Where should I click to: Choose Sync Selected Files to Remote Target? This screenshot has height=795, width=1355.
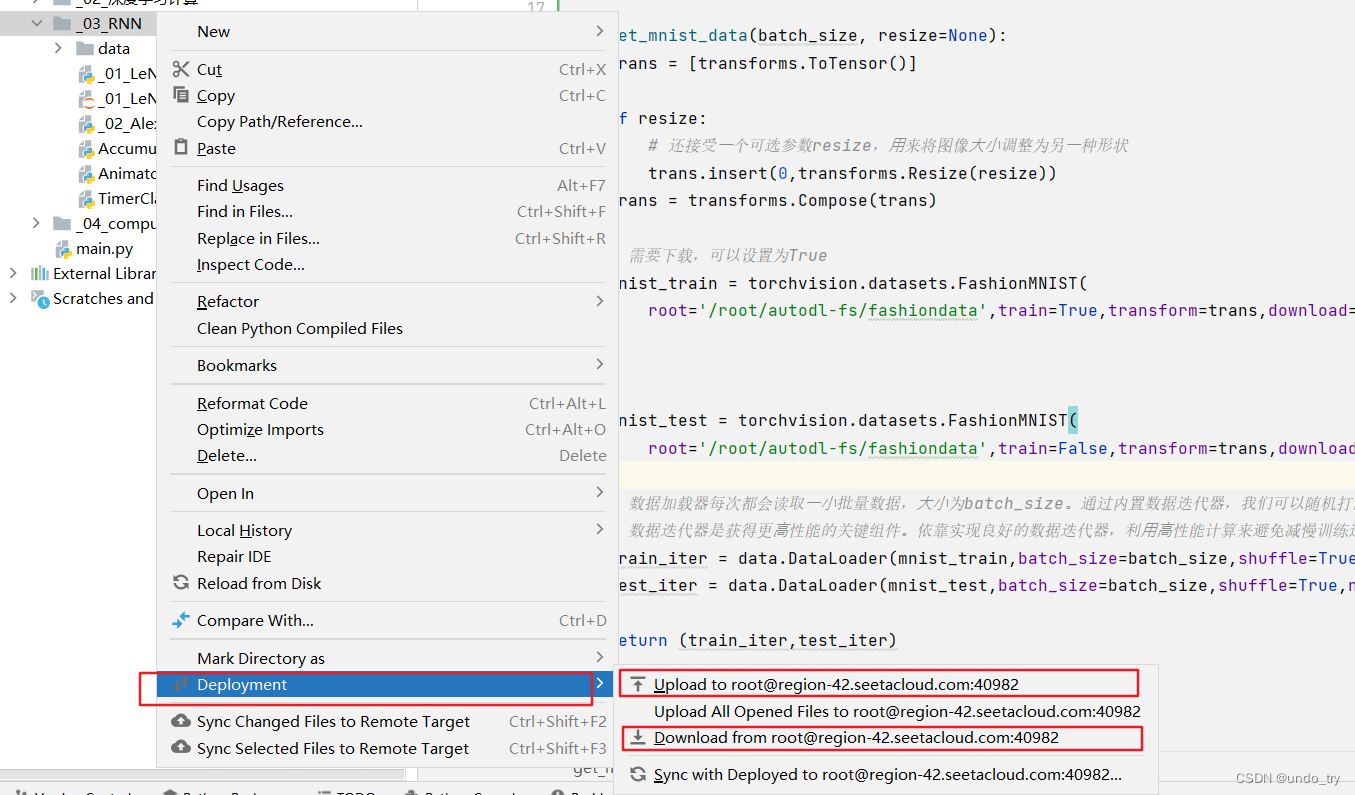(x=388, y=748)
